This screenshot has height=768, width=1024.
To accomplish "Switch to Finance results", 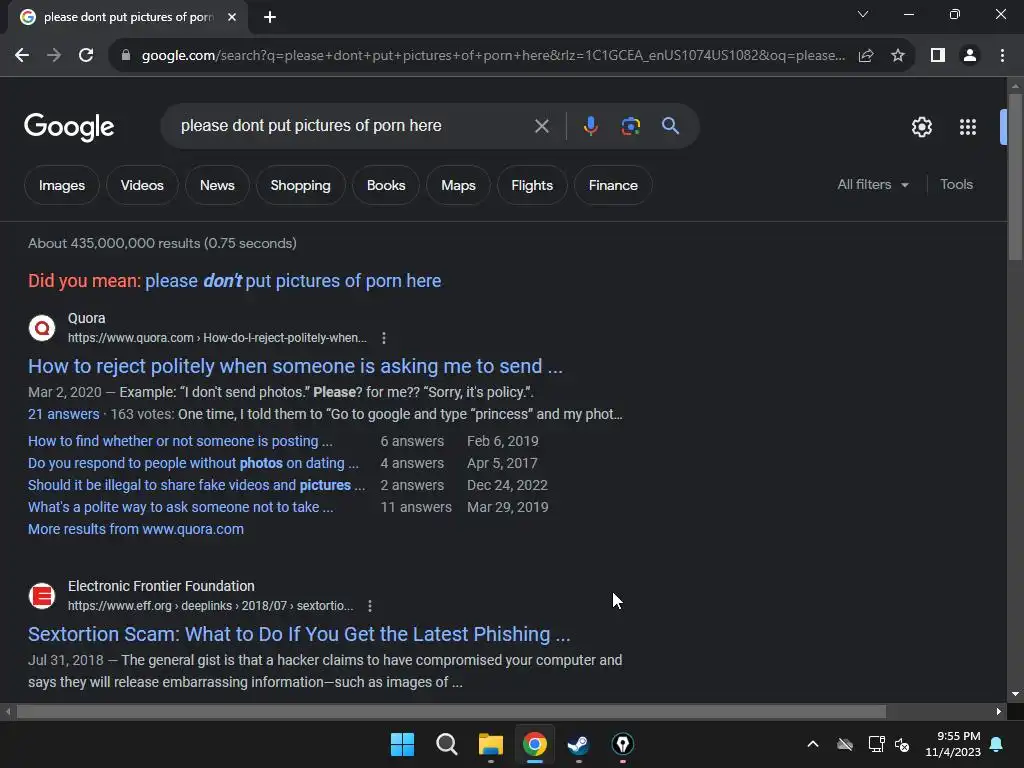I will click(613, 185).
